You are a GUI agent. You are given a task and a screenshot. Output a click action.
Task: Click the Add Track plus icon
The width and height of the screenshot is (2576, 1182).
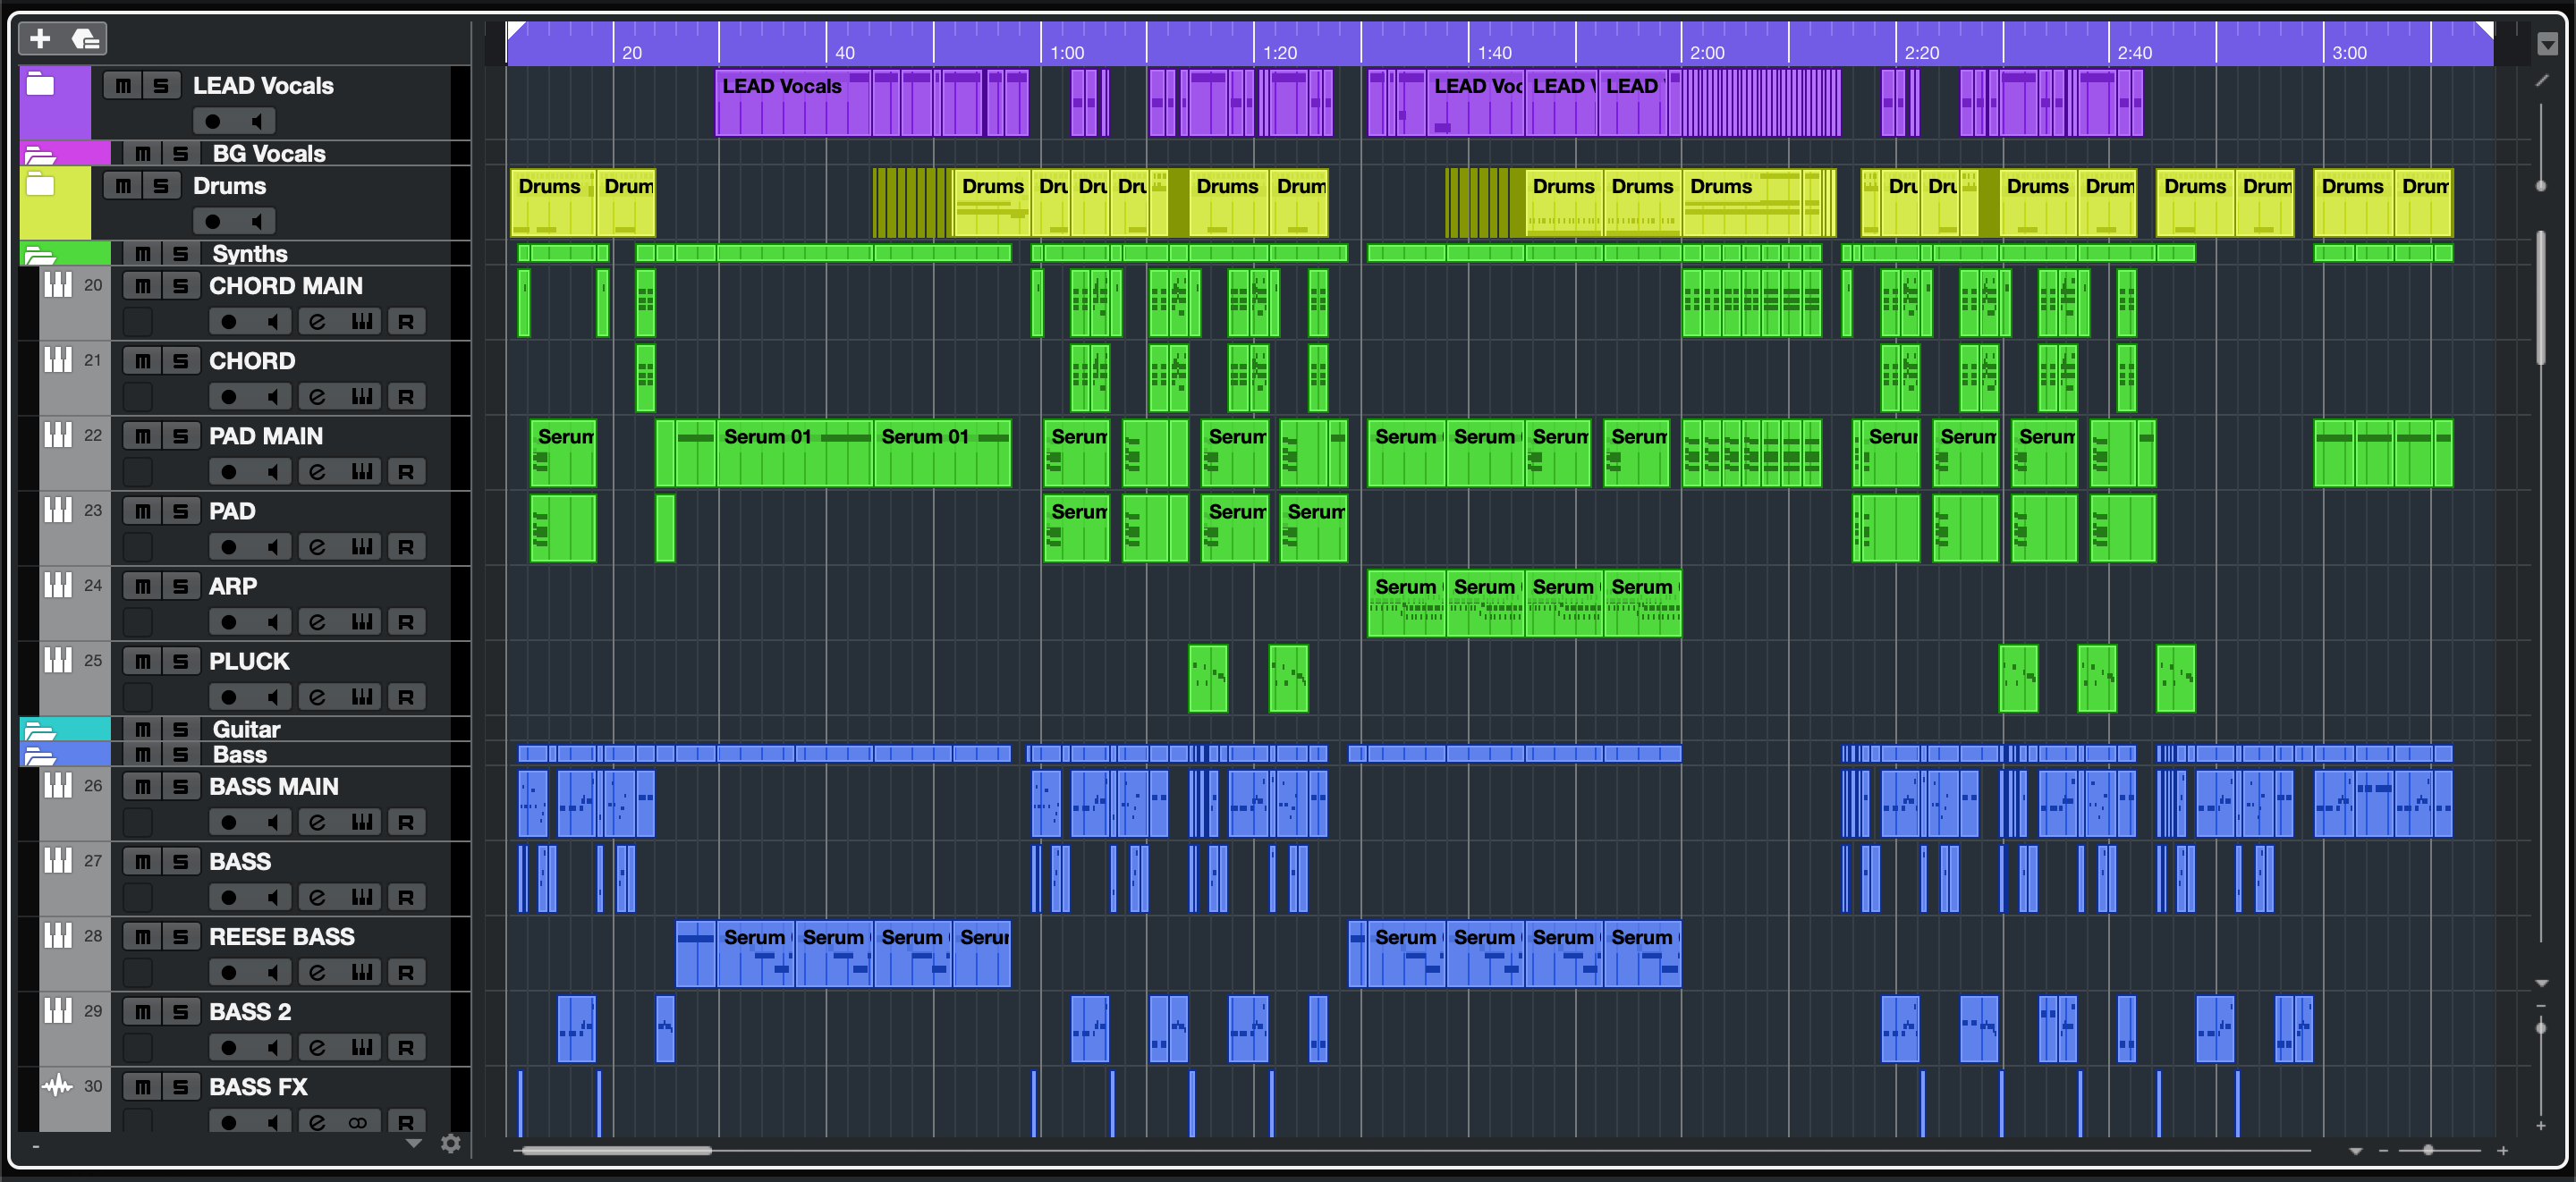click(x=40, y=39)
